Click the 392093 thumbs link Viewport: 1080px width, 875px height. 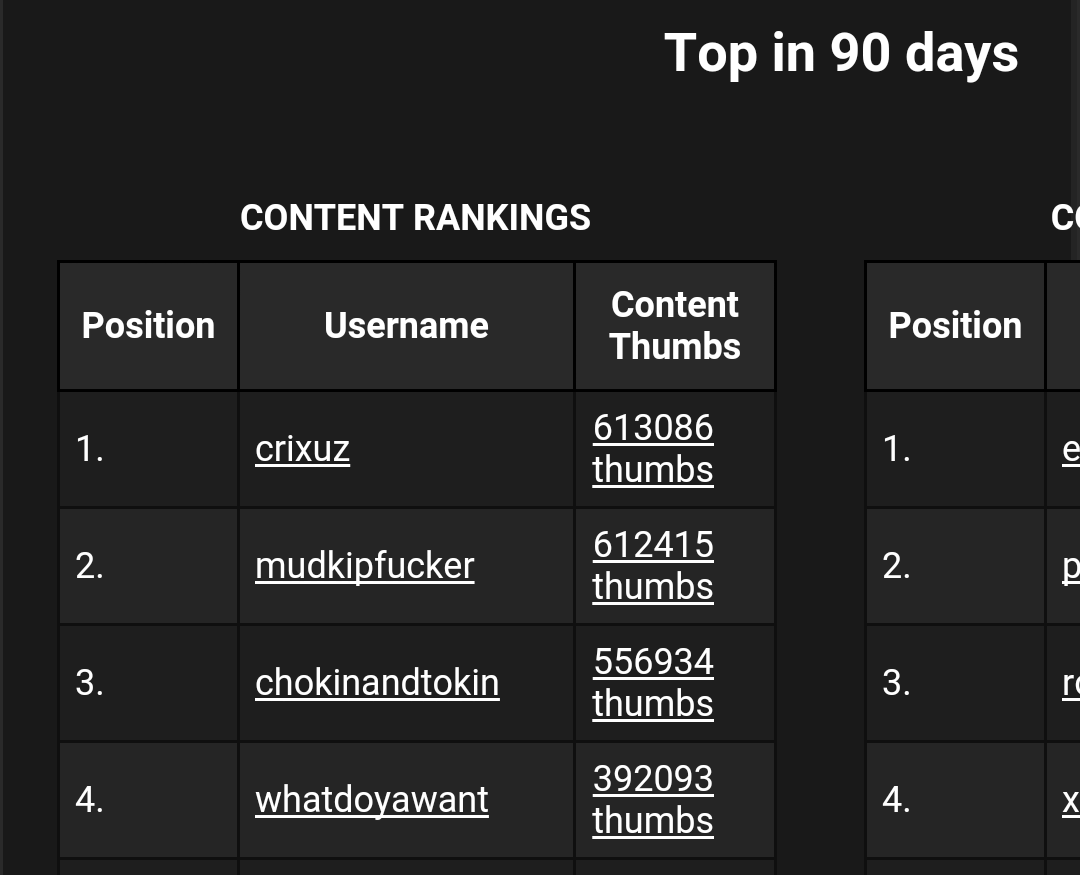(x=652, y=799)
